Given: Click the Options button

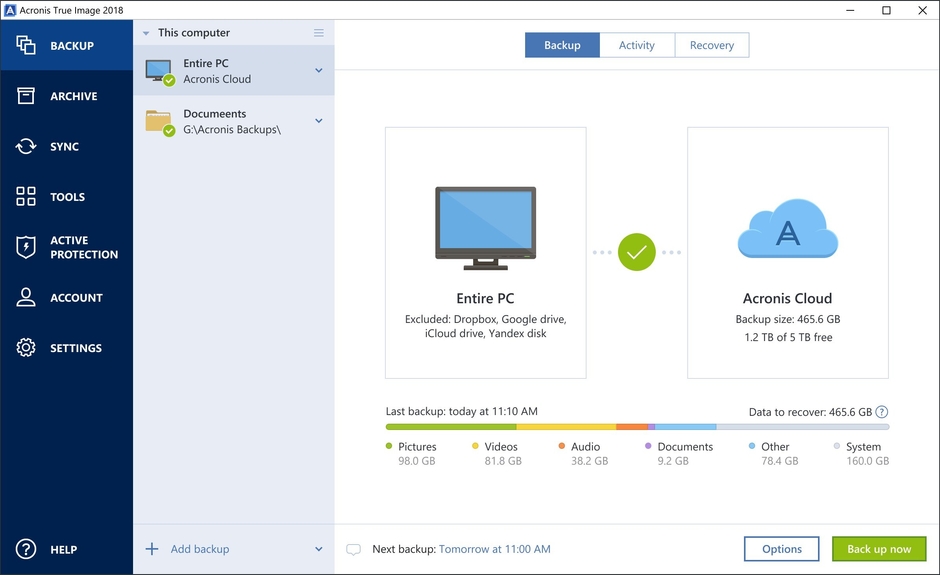Looking at the screenshot, I should 782,549.
